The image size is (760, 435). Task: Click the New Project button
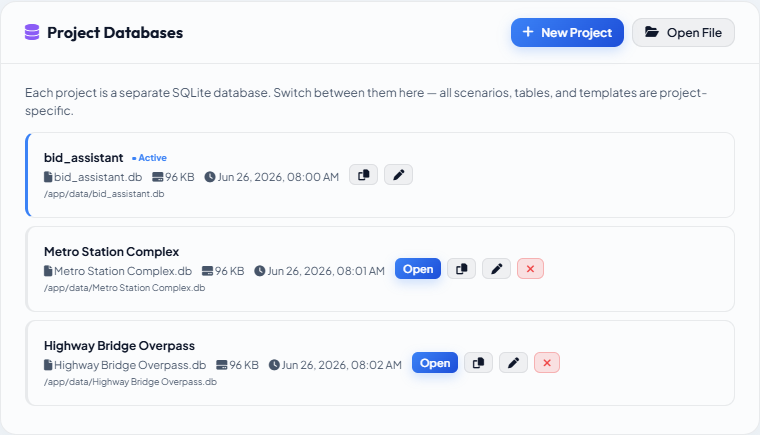coord(567,32)
